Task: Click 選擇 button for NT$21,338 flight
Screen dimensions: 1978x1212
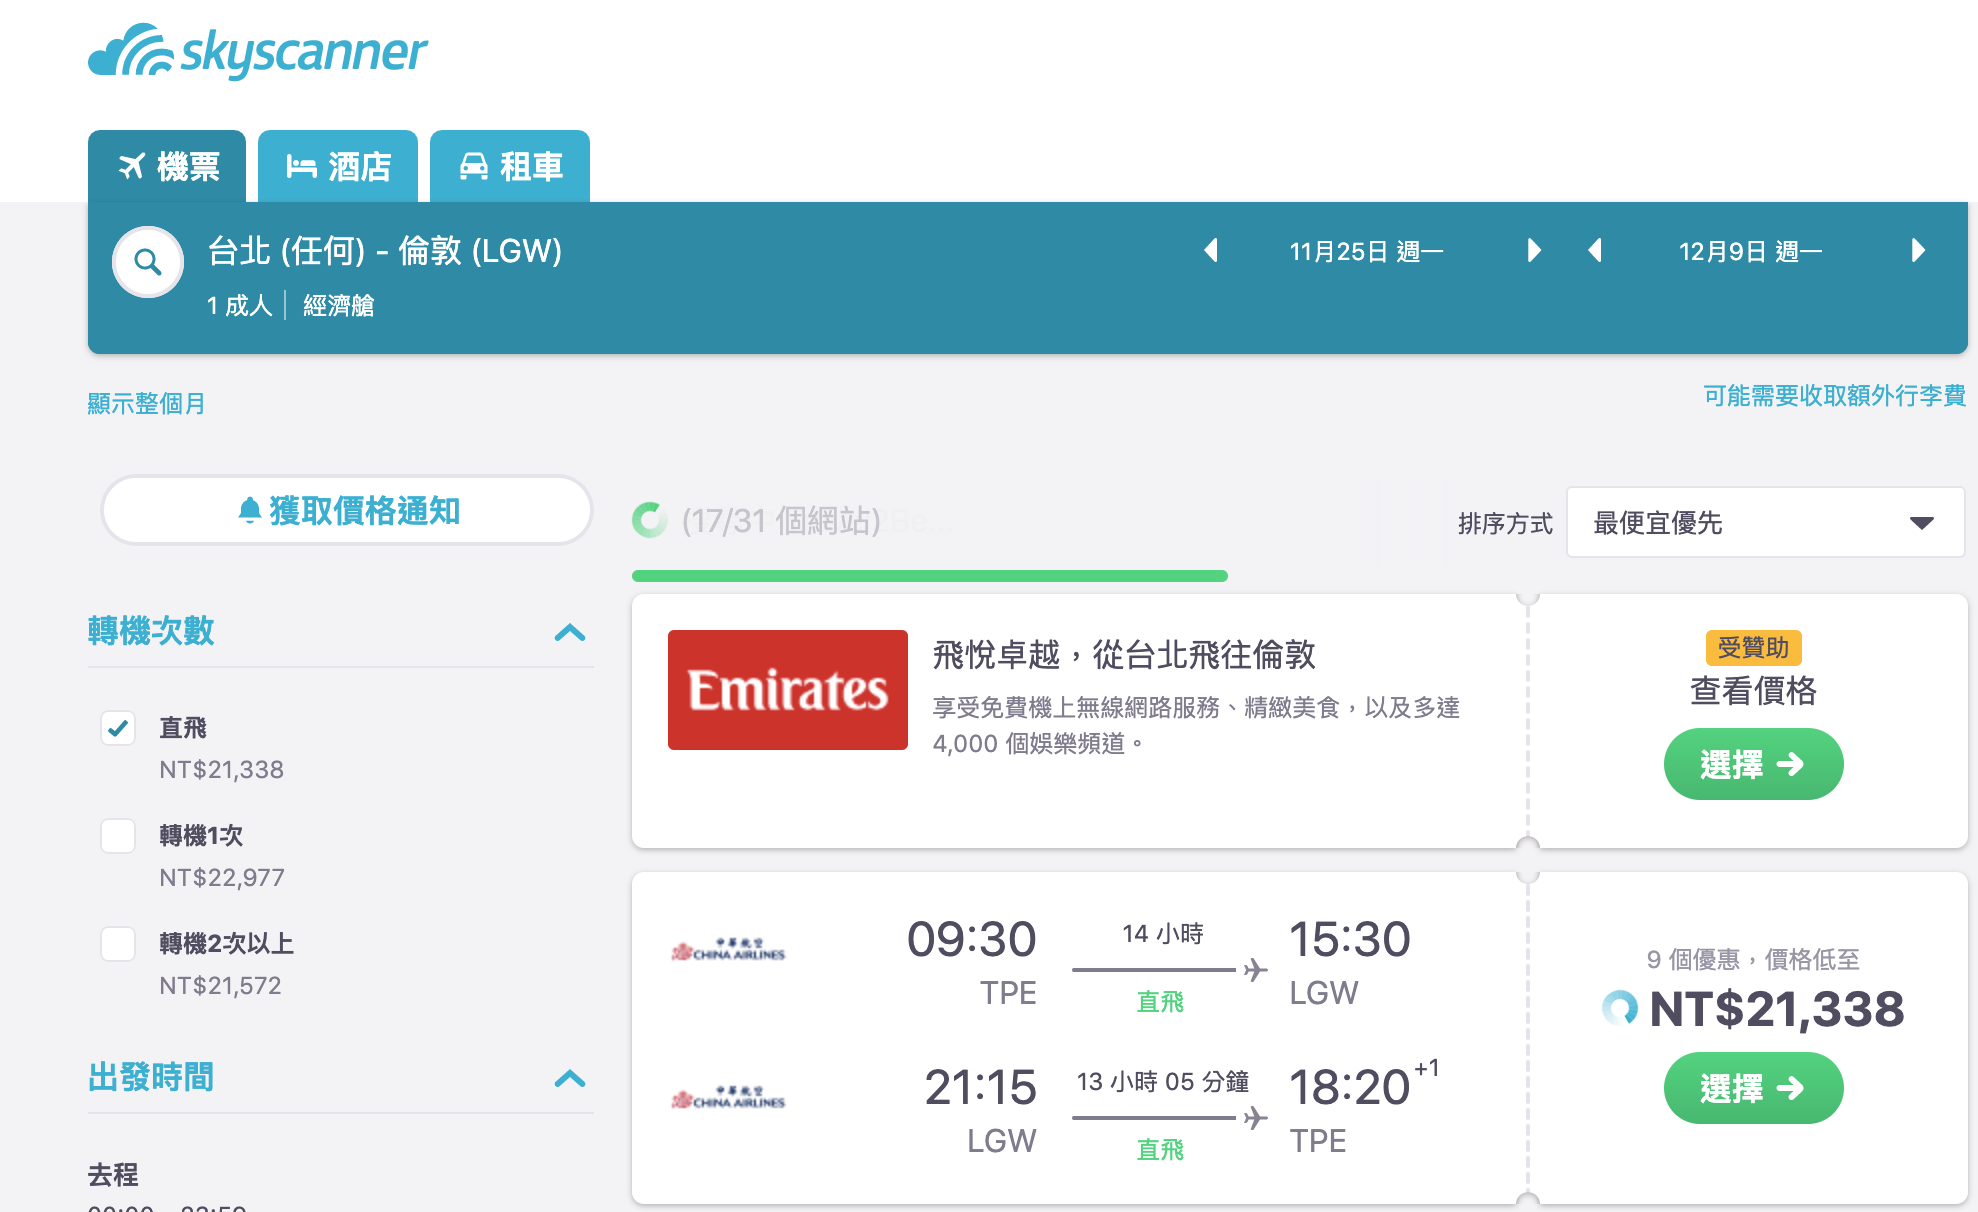Action: 1753,1088
